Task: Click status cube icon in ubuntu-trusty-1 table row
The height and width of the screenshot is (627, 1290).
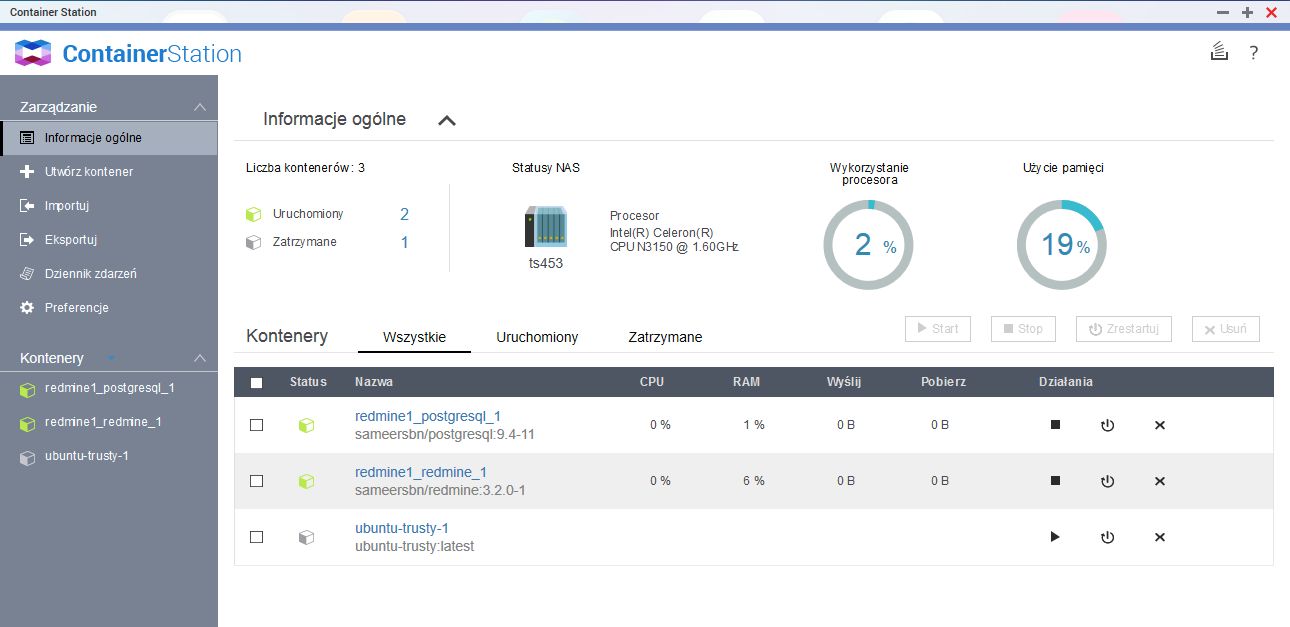Action: coord(307,537)
